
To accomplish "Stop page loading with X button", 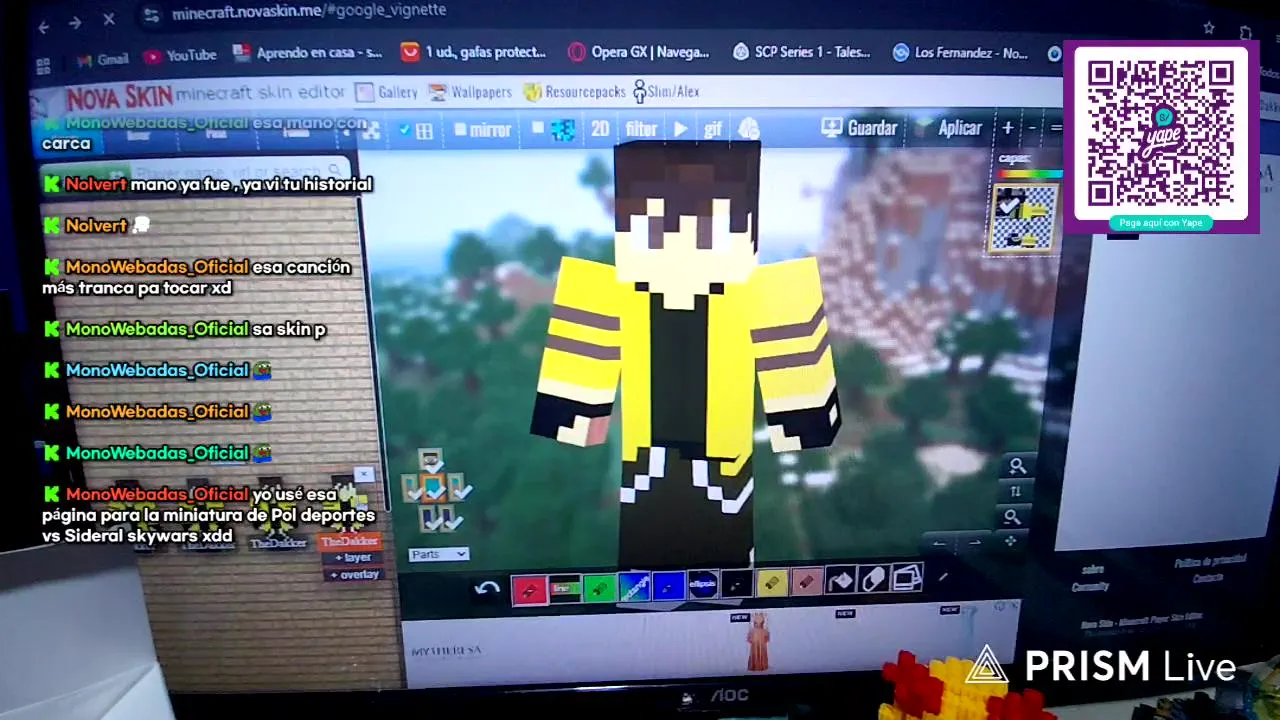I will (x=109, y=18).
